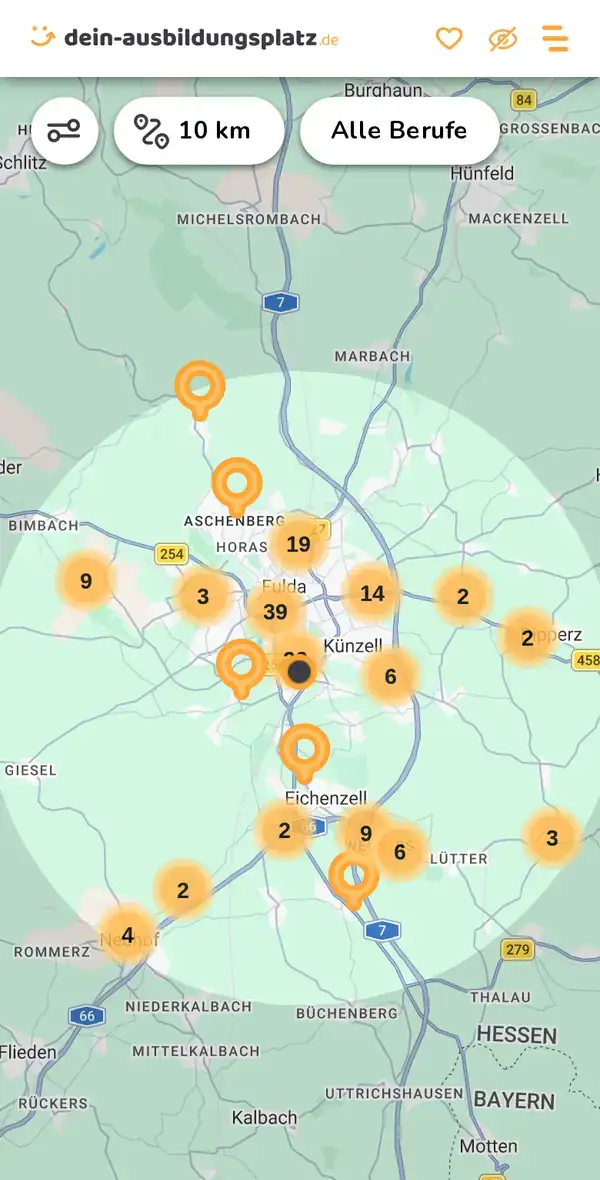This screenshot has height=1180, width=600.
Task: Click the ROMMERZ map label
Action: pyautogui.click(x=52, y=951)
